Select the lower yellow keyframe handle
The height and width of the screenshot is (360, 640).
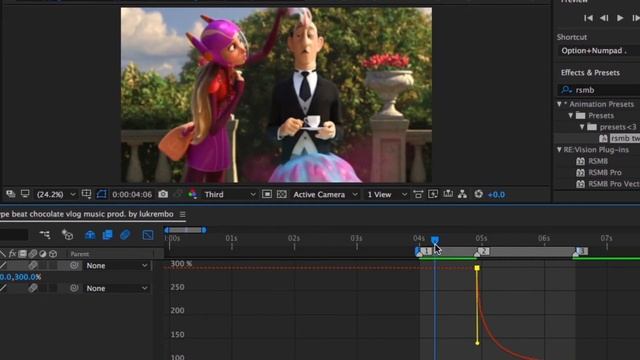(478, 343)
